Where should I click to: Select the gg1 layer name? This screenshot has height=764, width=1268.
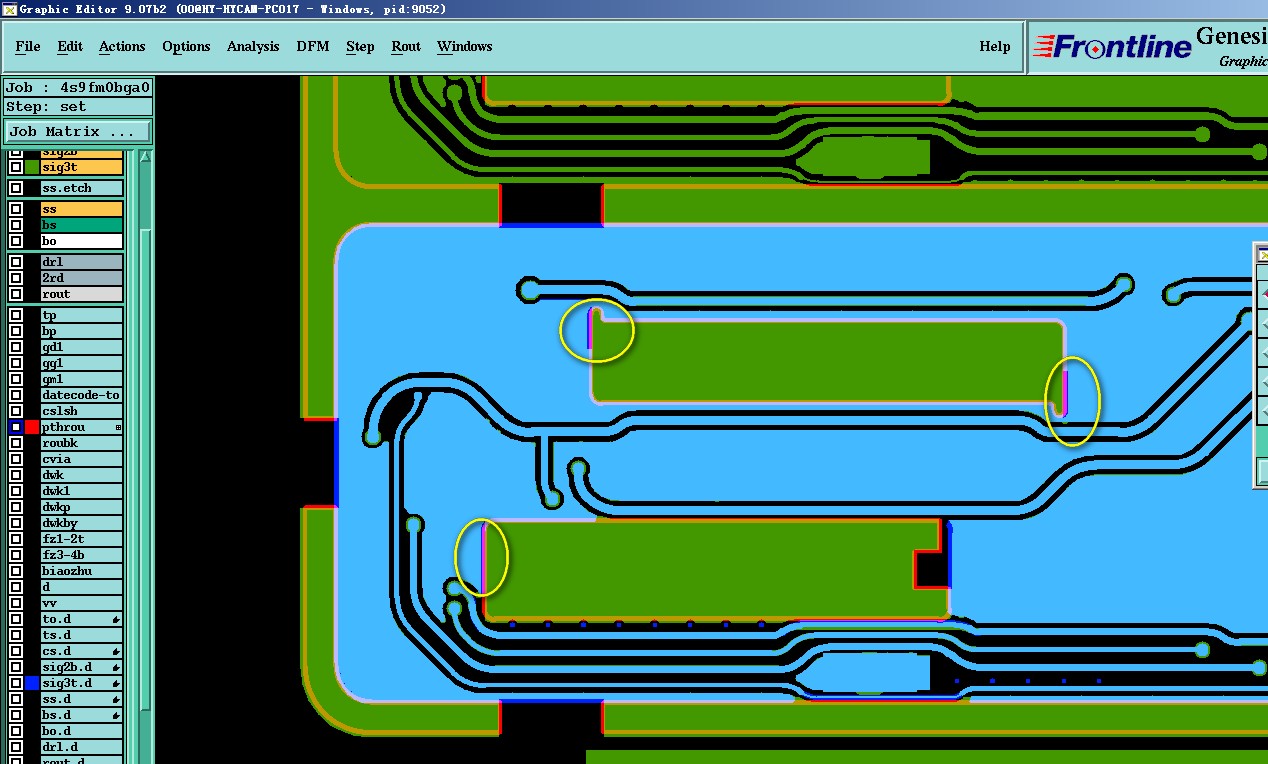click(81, 363)
